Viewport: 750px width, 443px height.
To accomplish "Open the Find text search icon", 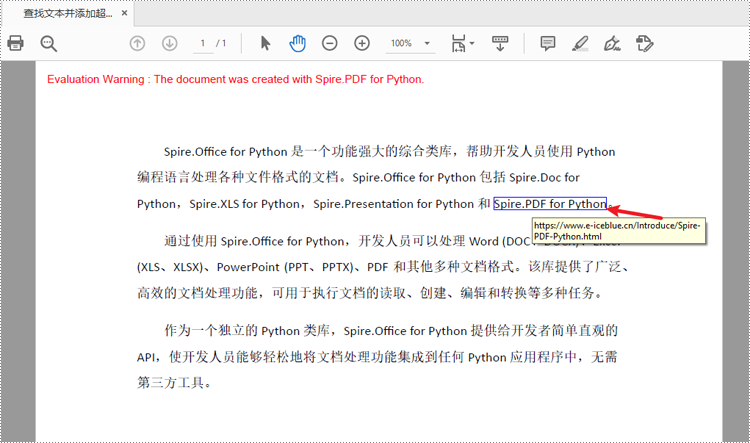I will (48, 44).
